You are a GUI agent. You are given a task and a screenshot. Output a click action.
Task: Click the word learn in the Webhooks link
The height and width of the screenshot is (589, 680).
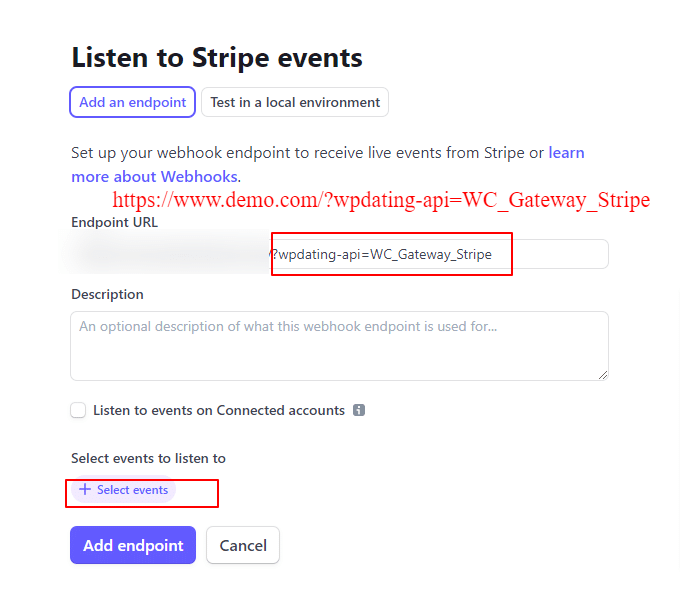tap(566, 153)
